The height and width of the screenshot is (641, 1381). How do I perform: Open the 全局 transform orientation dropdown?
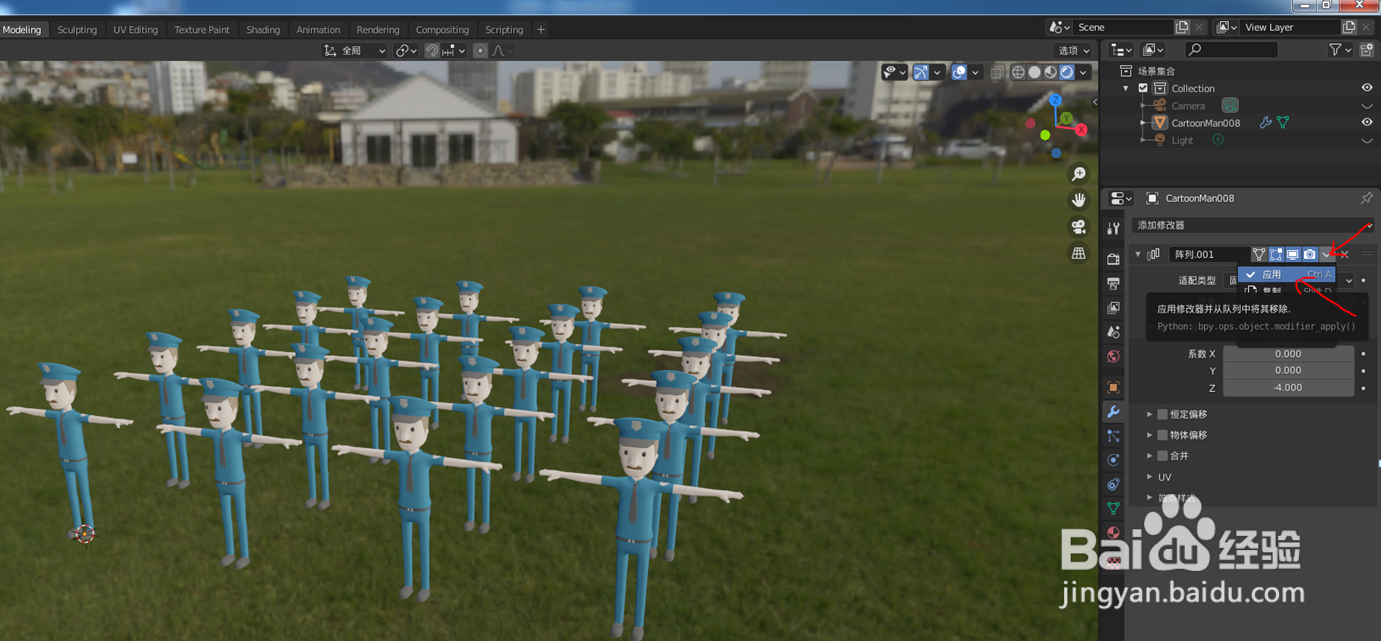[355, 50]
